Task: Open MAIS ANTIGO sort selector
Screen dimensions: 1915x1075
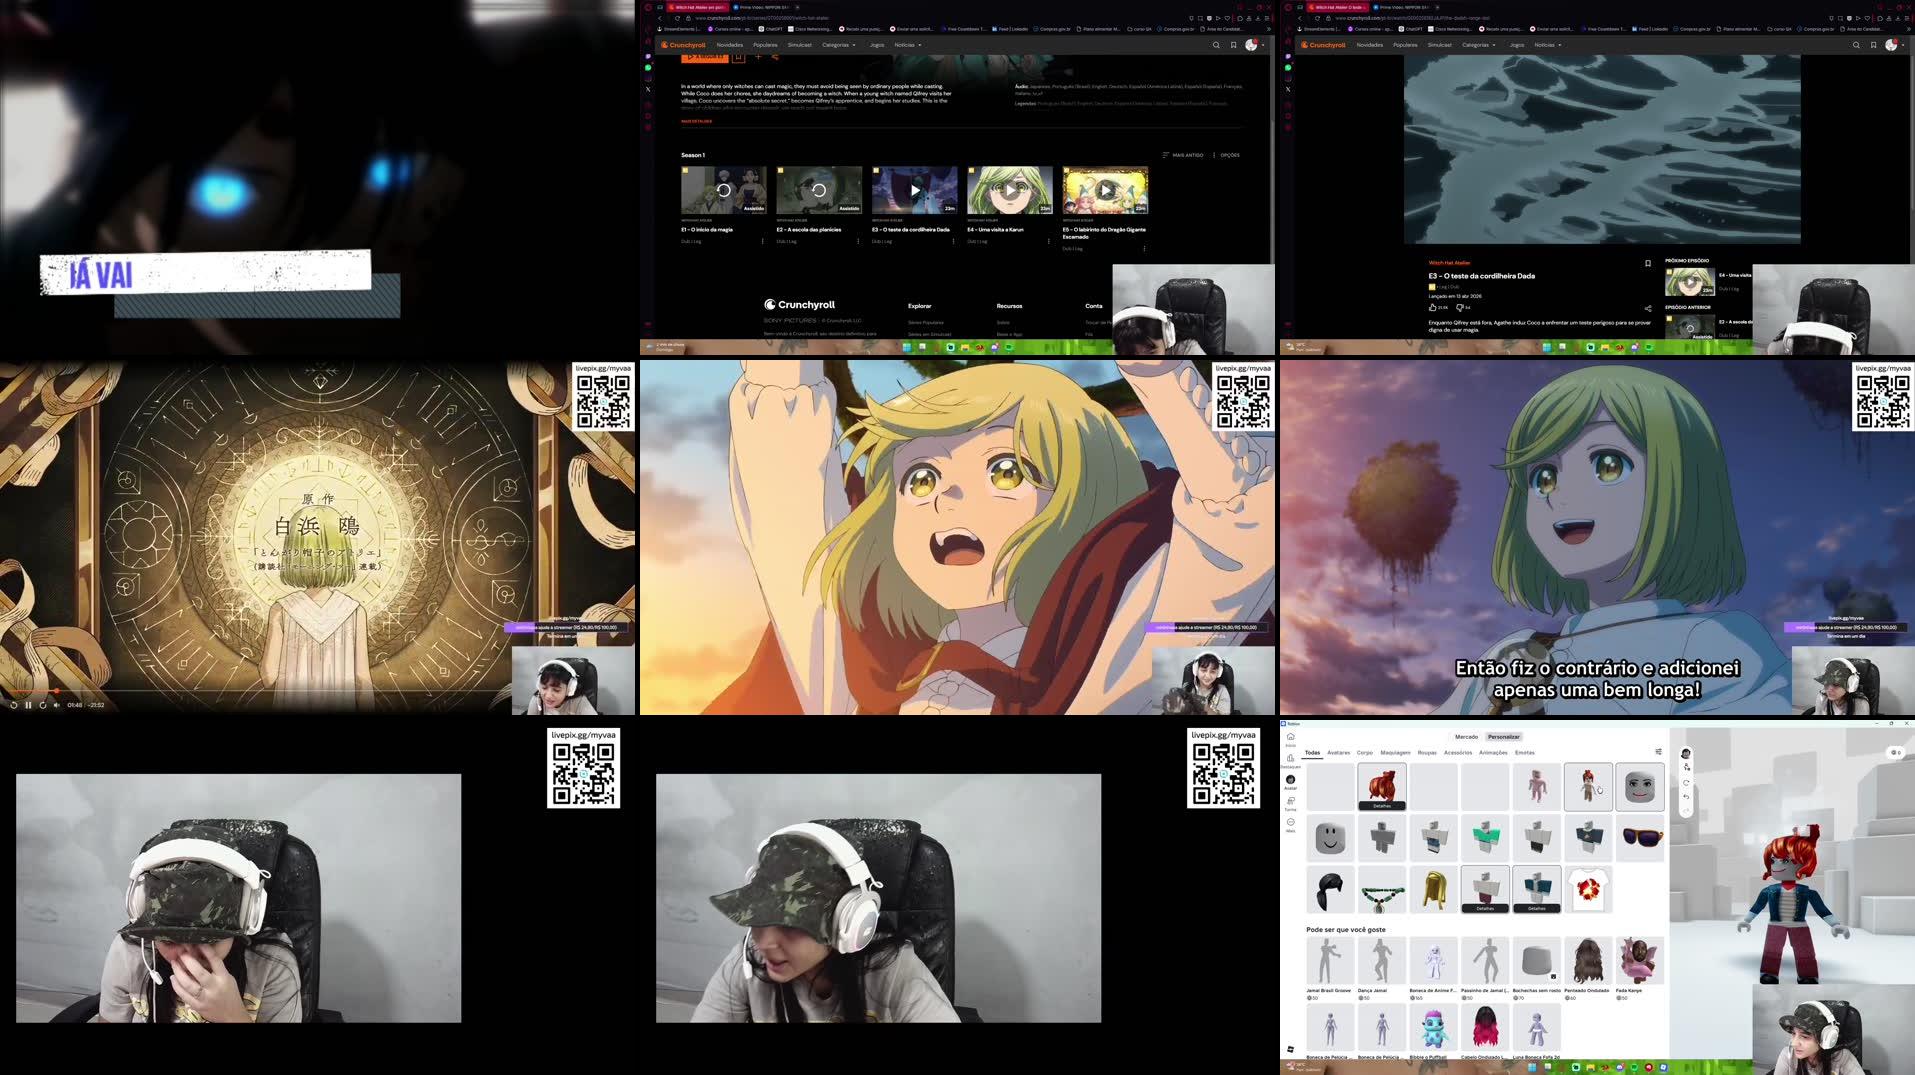Action: pyautogui.click(x=1183, y=155)
